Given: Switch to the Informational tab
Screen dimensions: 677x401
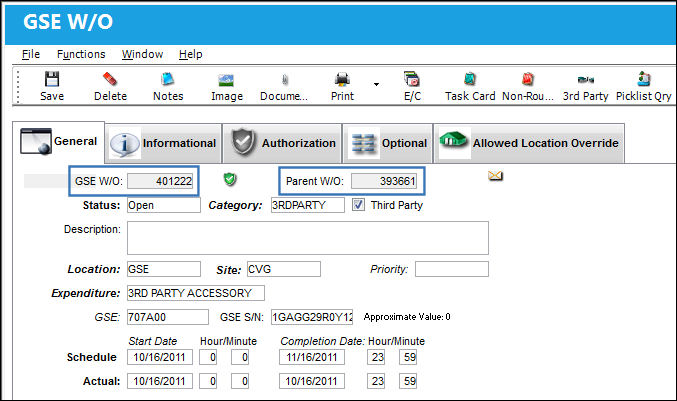Looking at the screenshot, I should (x=164, y=143).
